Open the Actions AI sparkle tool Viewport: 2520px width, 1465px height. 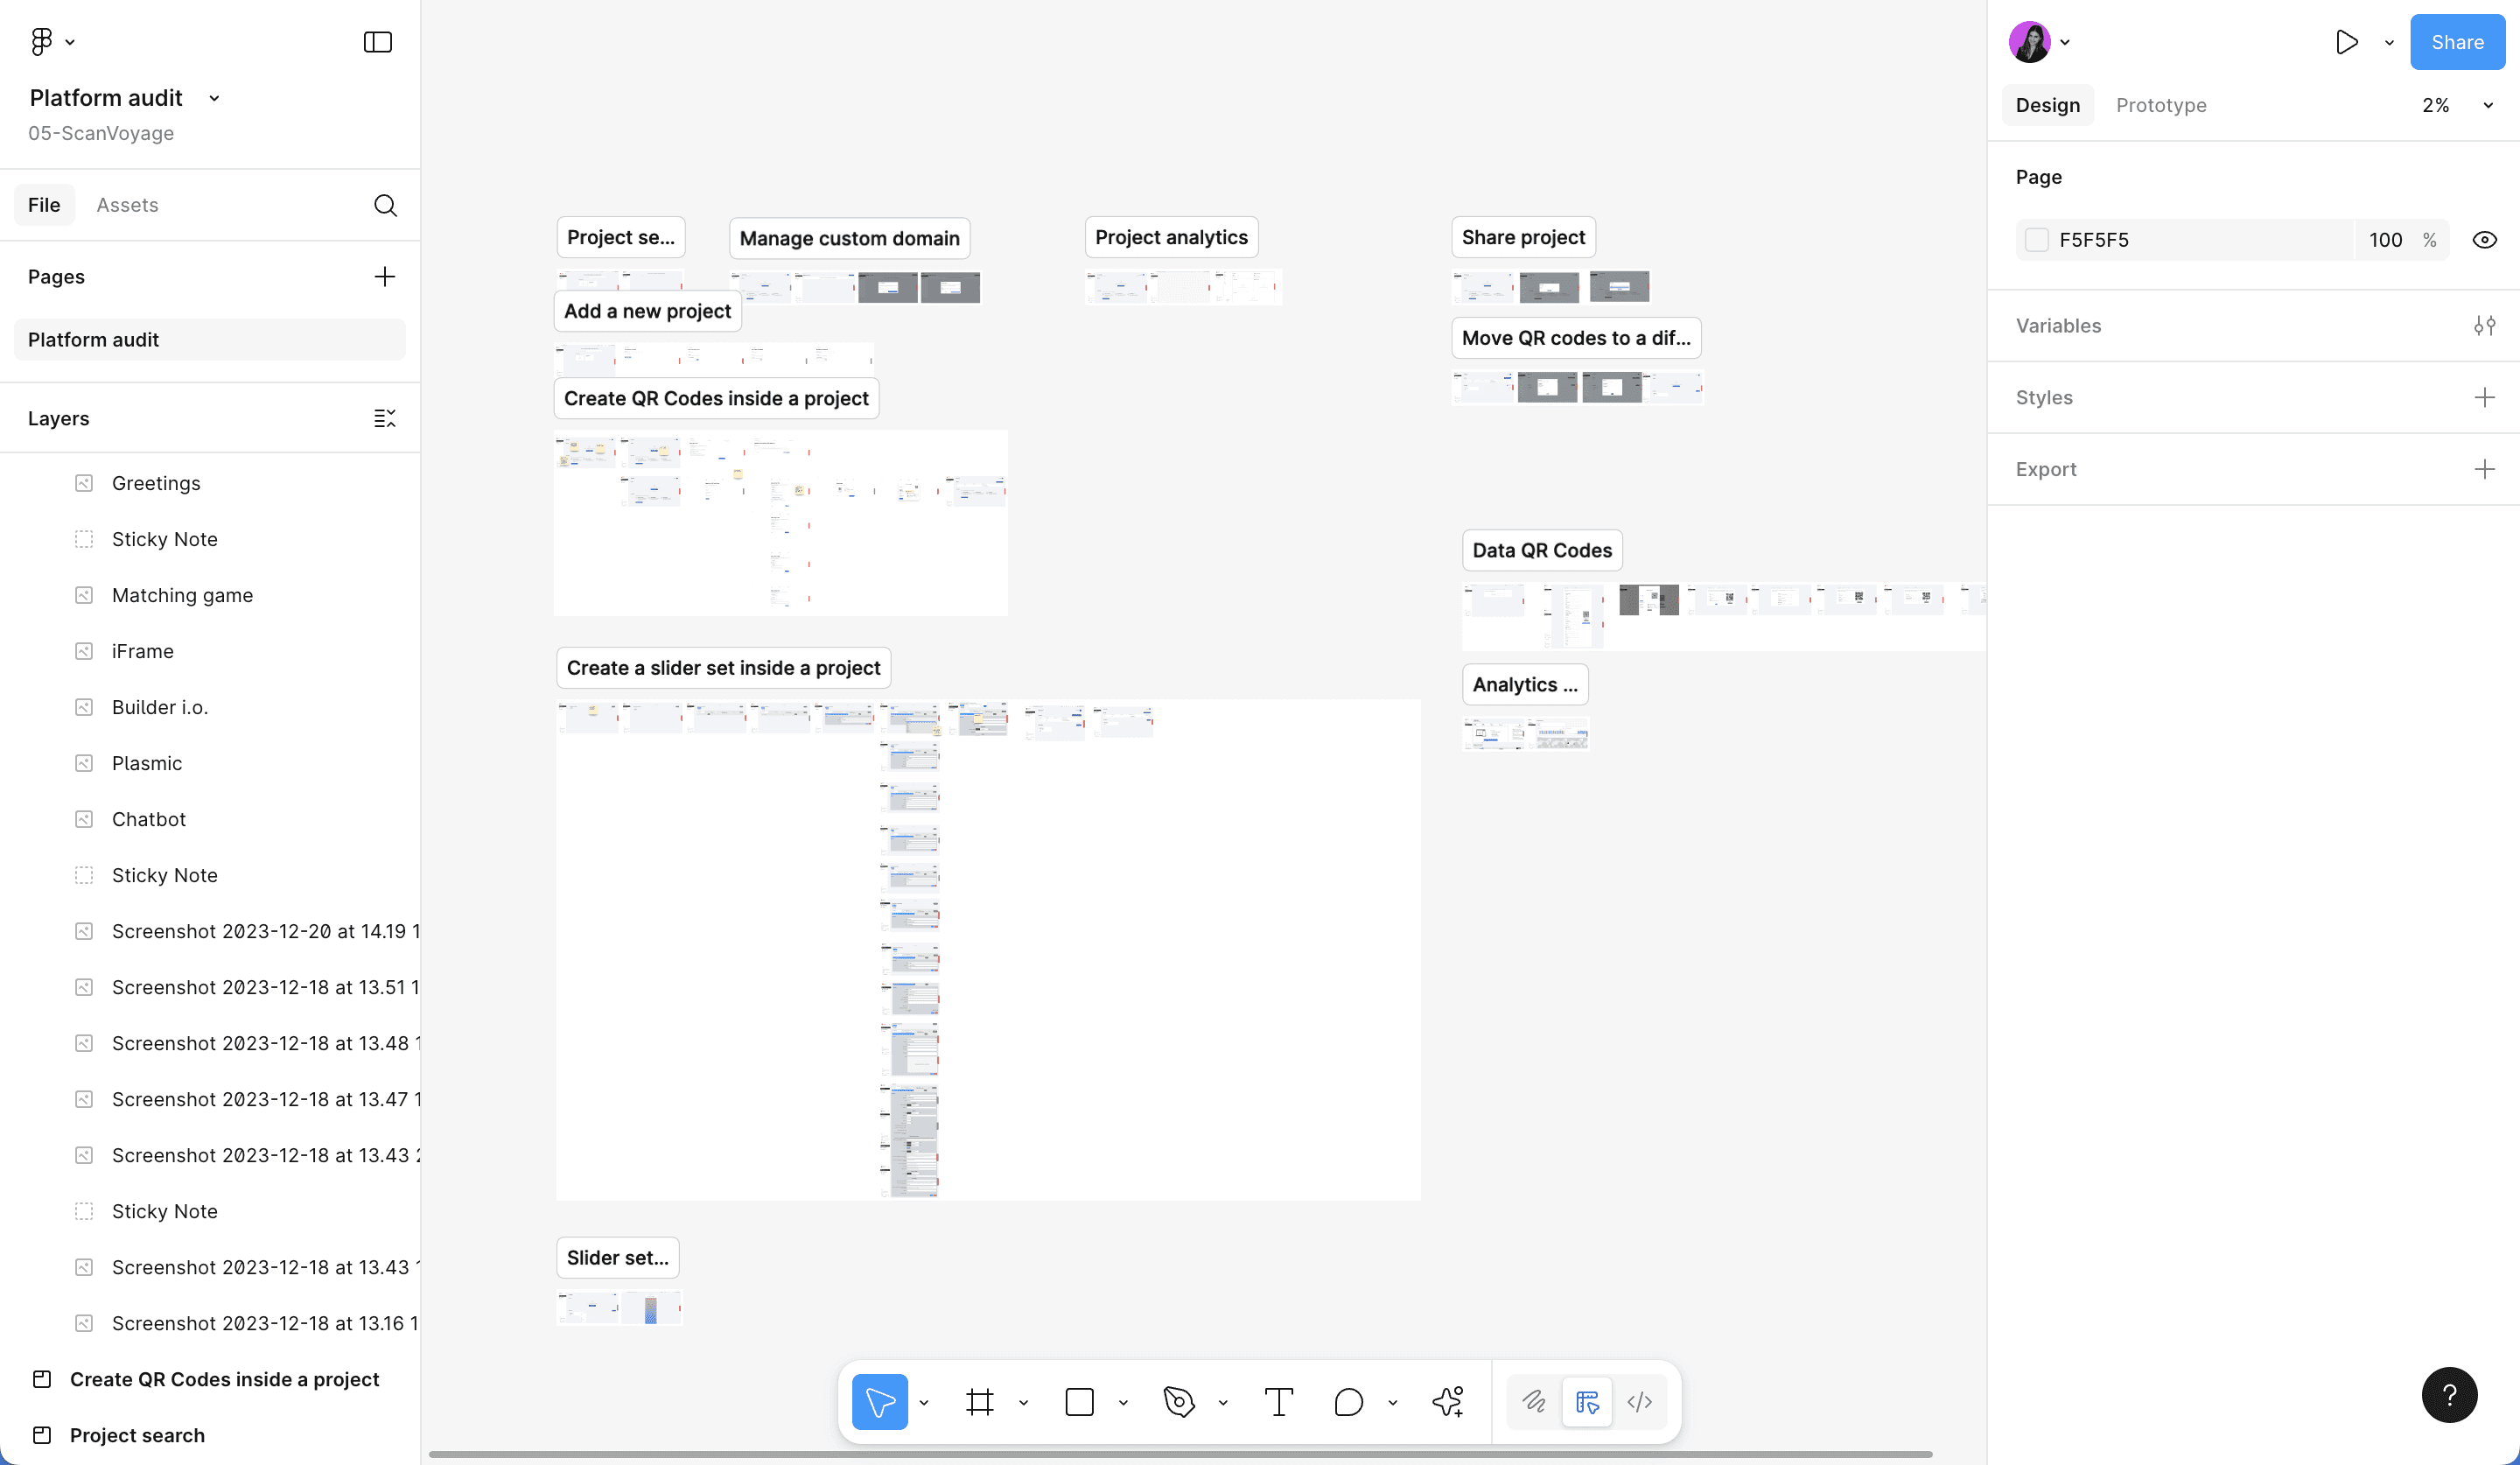click(1447, 1401)
